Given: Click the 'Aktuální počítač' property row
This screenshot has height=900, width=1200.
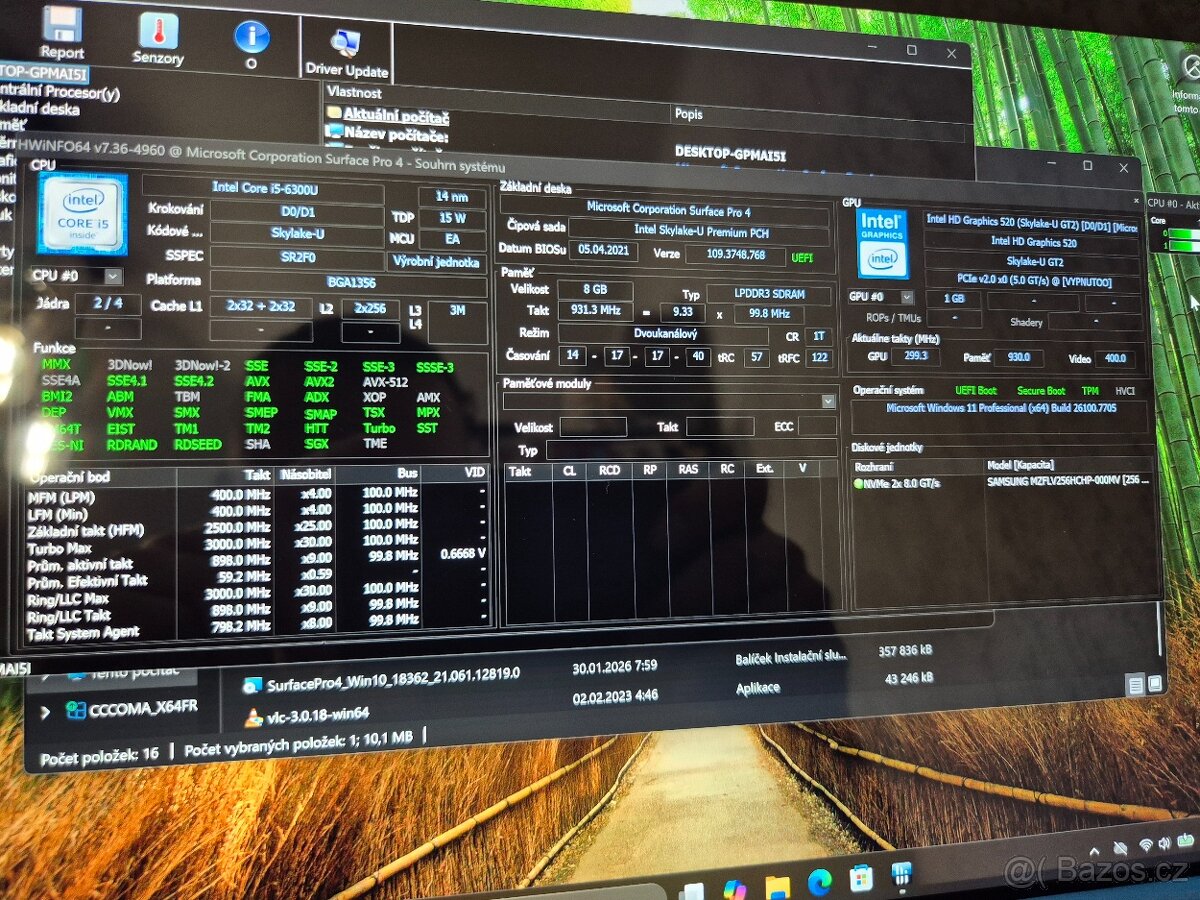Looking at the screenshot, I should coord(396,116).
